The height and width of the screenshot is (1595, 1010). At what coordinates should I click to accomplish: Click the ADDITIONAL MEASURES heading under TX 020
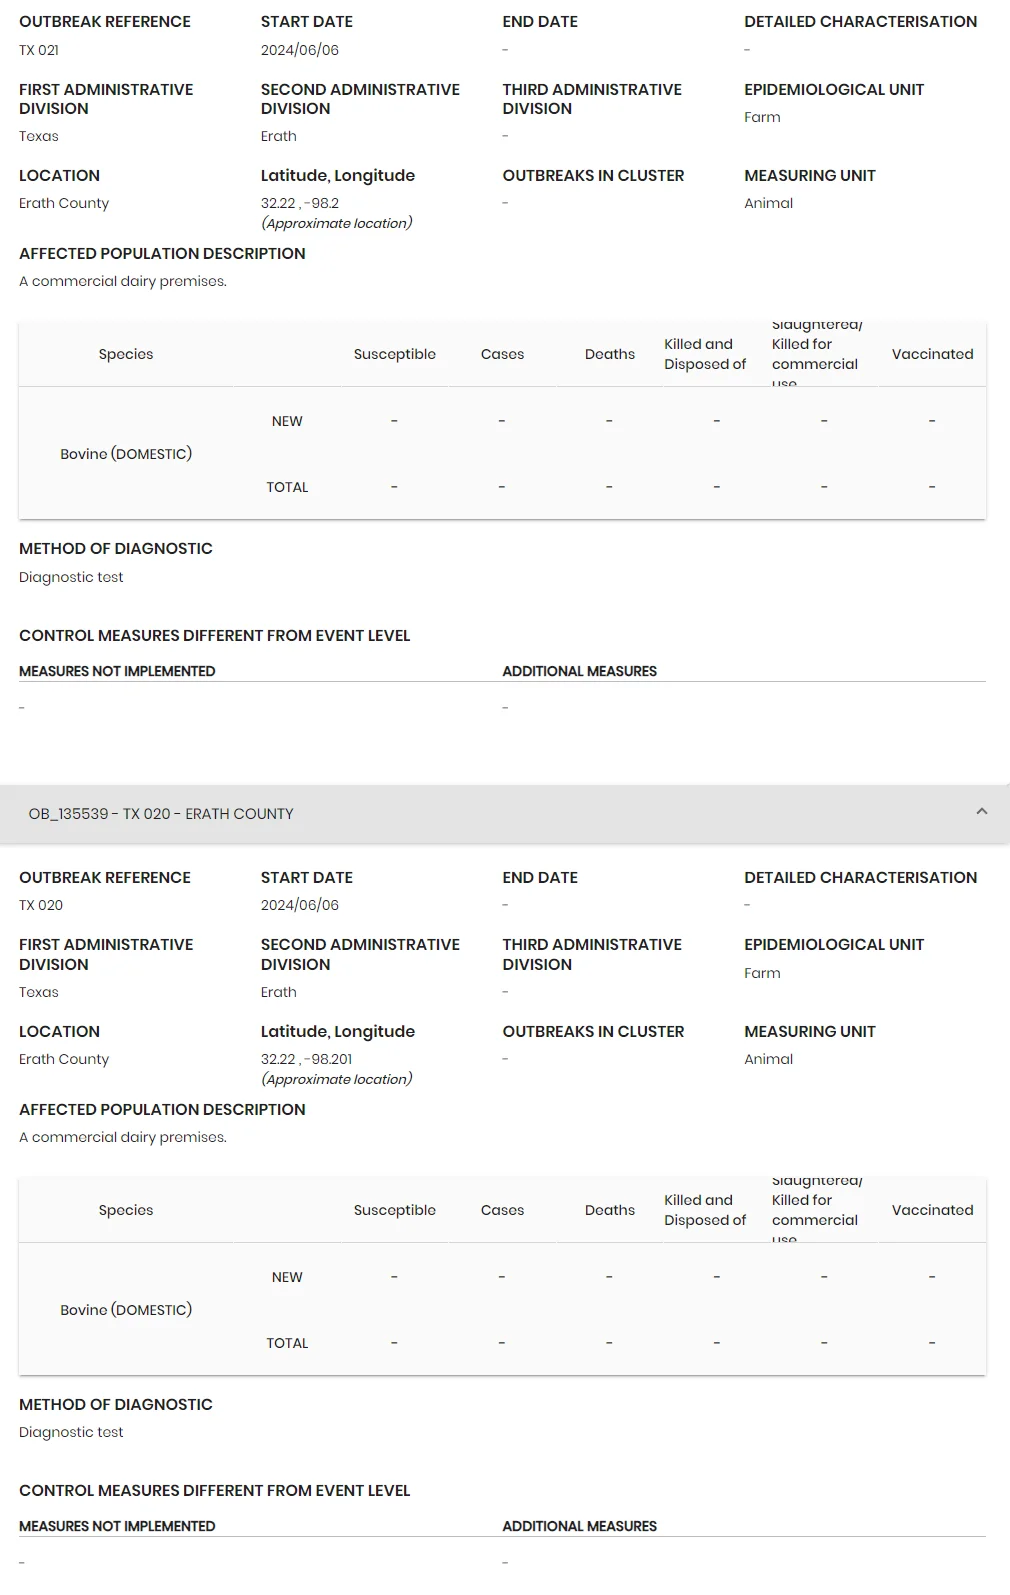click(580, 1526)
